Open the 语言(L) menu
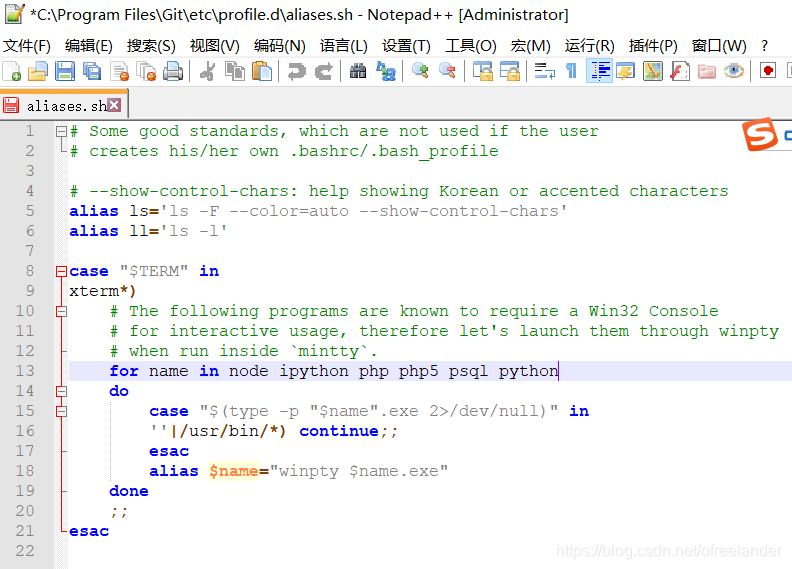The image size is (792, 569). coord(343,46)
